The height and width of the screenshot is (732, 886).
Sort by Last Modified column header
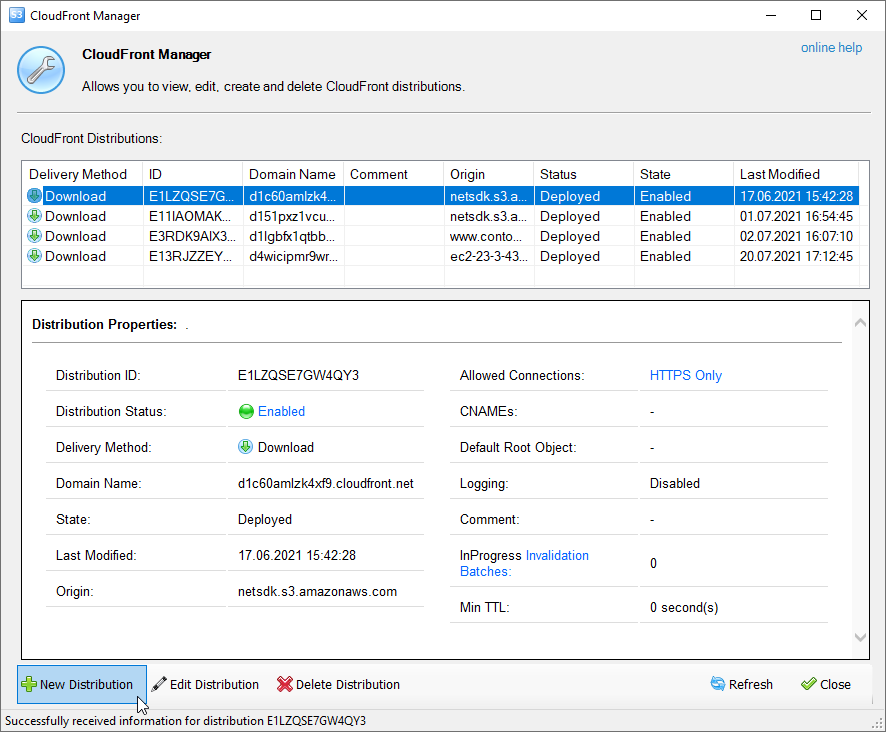(796, 174)
